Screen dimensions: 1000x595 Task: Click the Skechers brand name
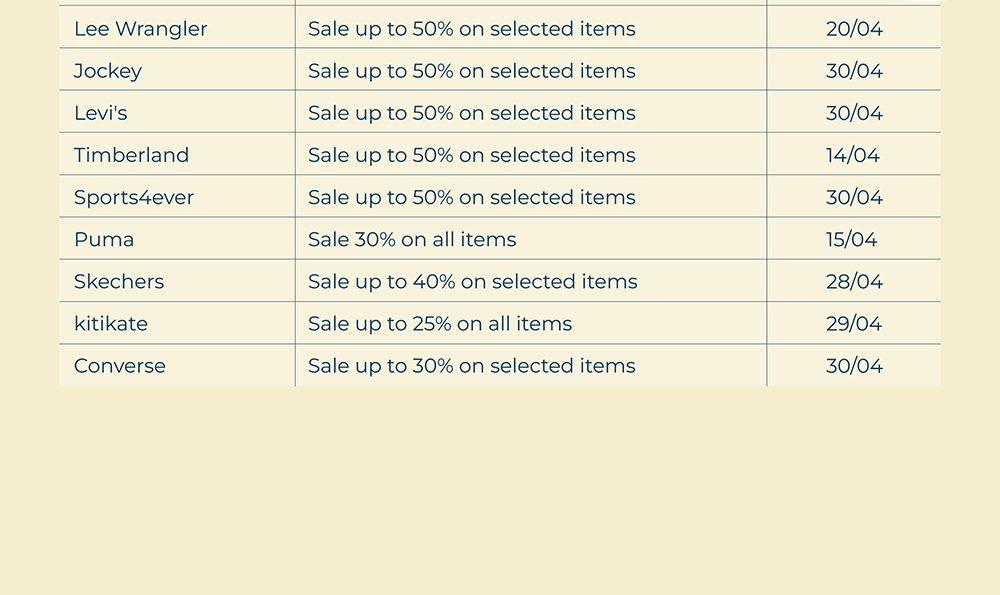pos(119,281)
